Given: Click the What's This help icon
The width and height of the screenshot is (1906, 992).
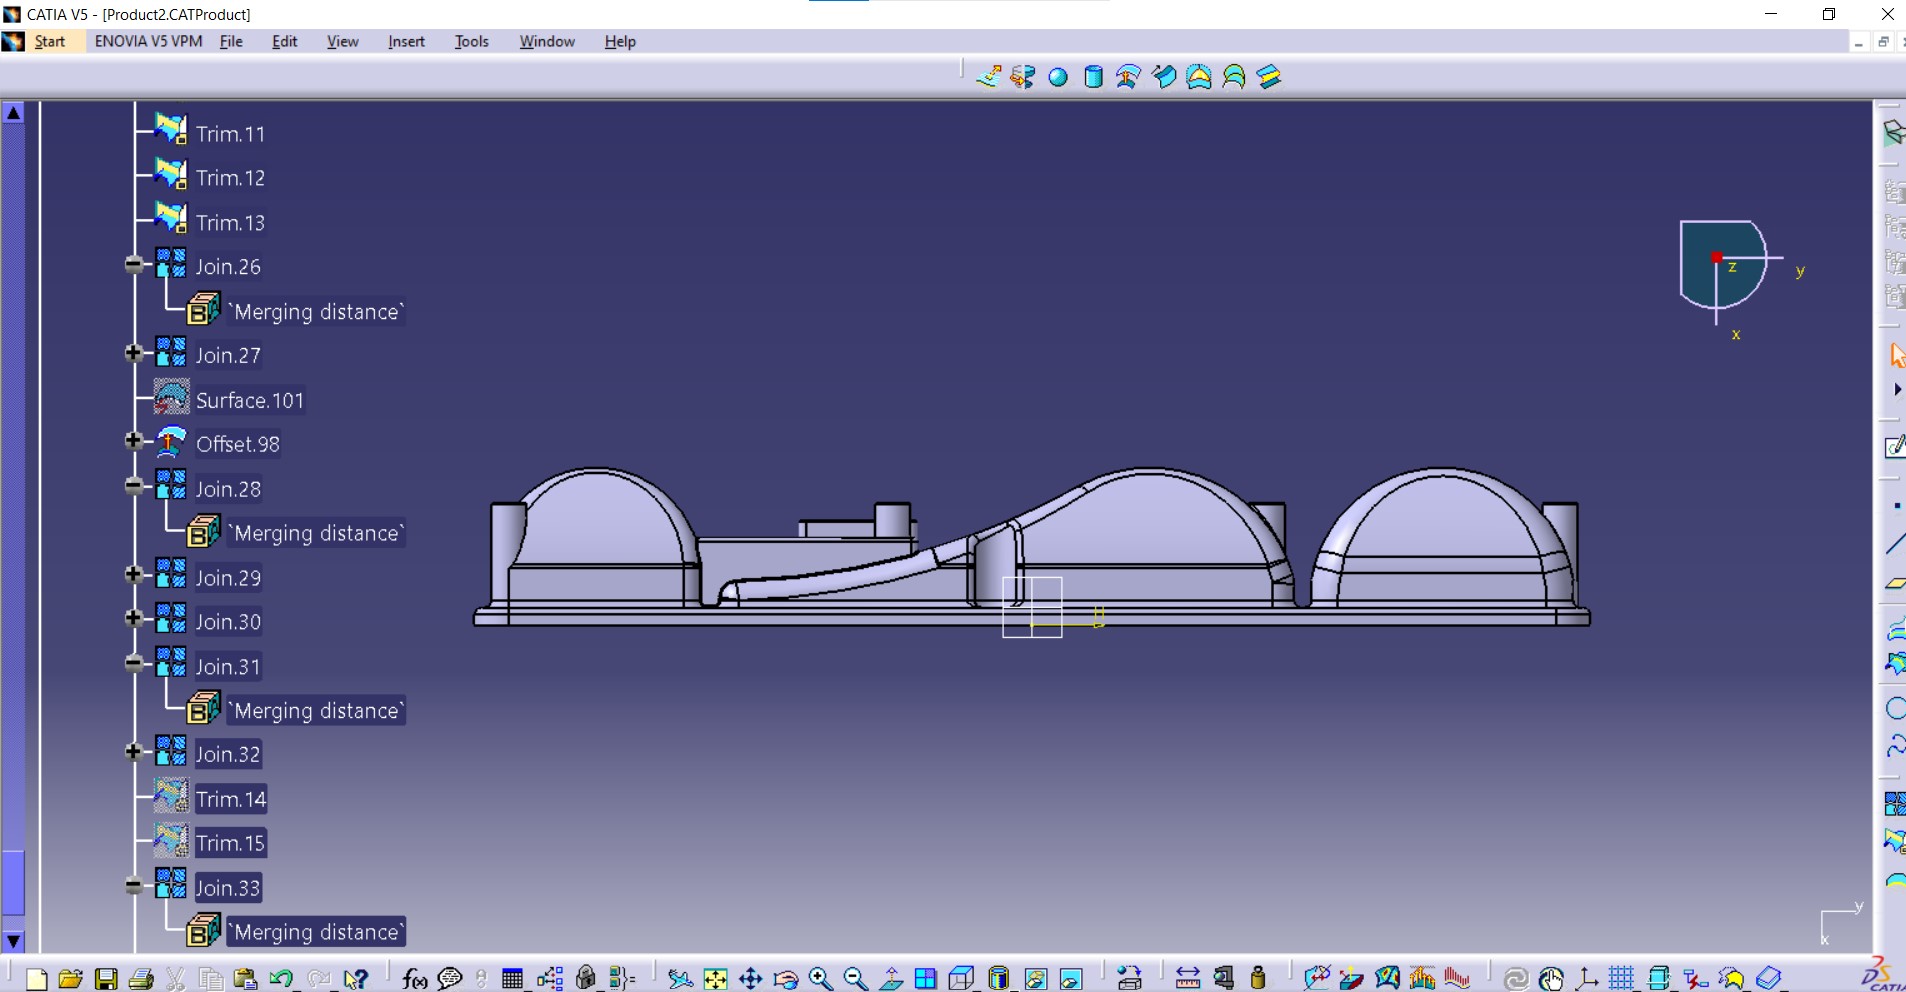Looking at the screenshot, I should pos(355,978).
